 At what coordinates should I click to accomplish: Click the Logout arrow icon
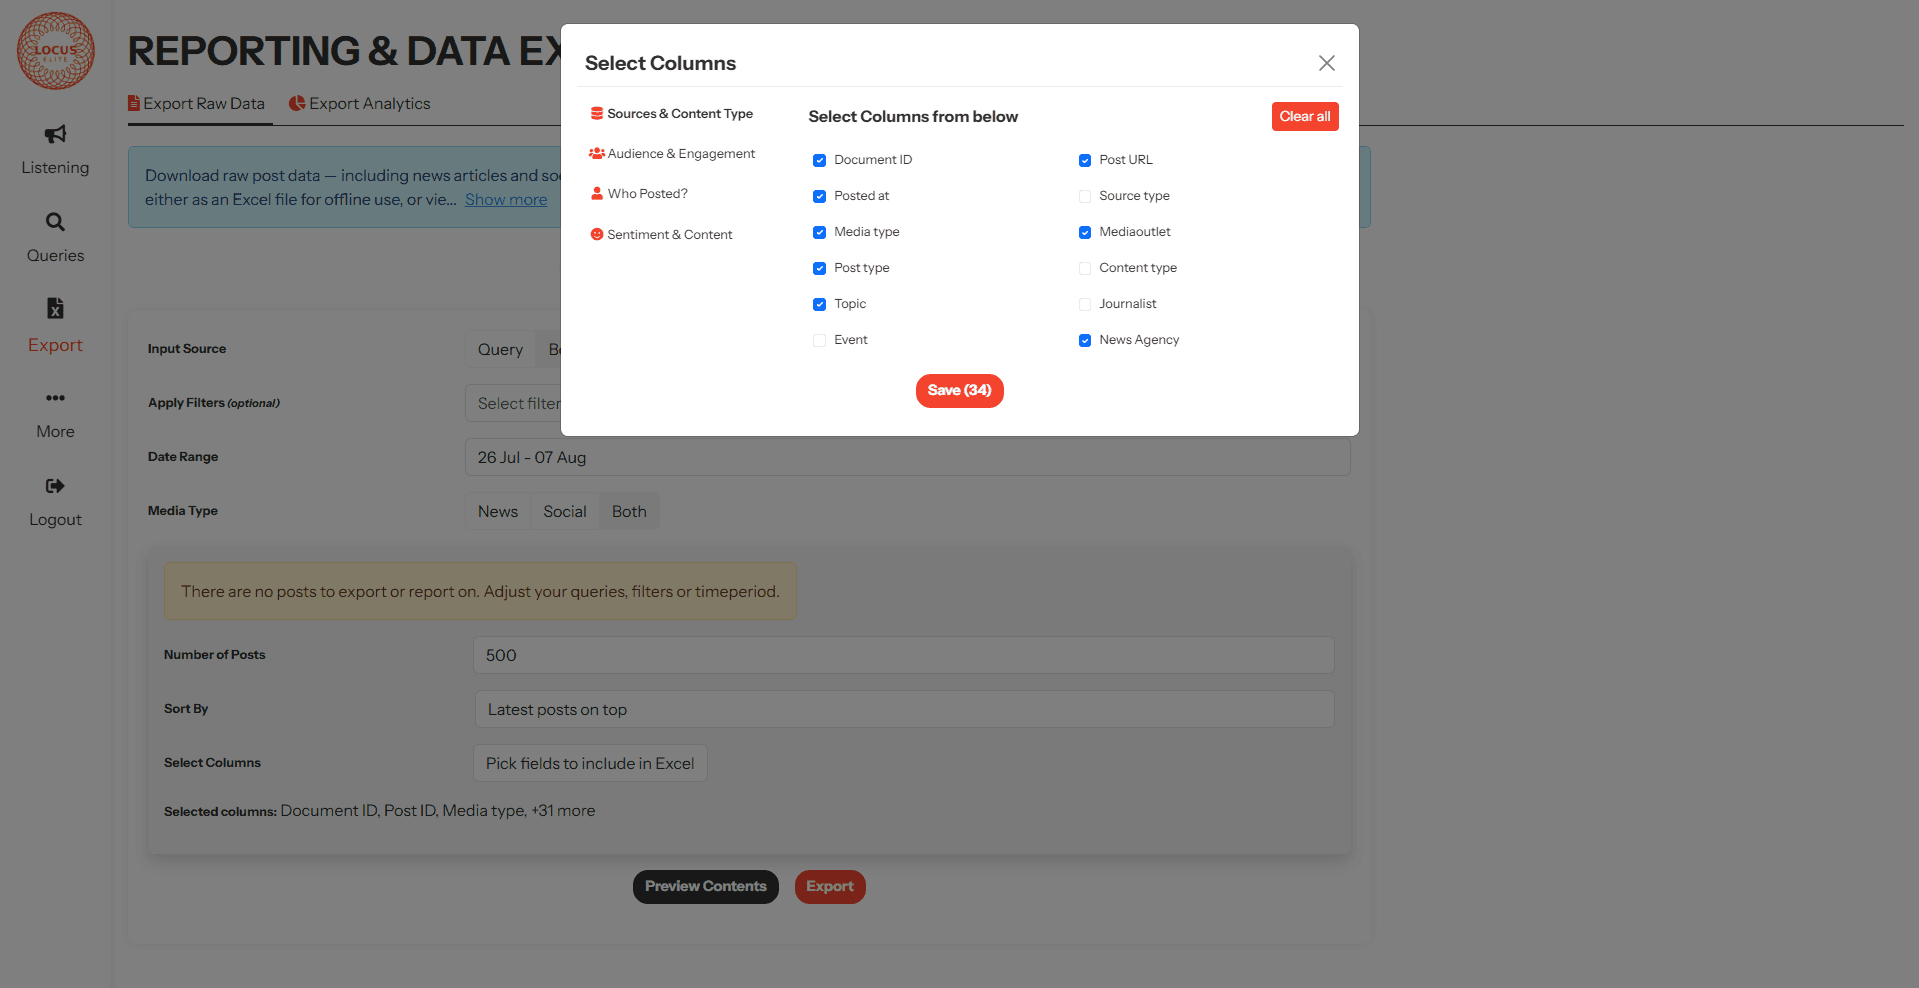(x=55, y=486)
